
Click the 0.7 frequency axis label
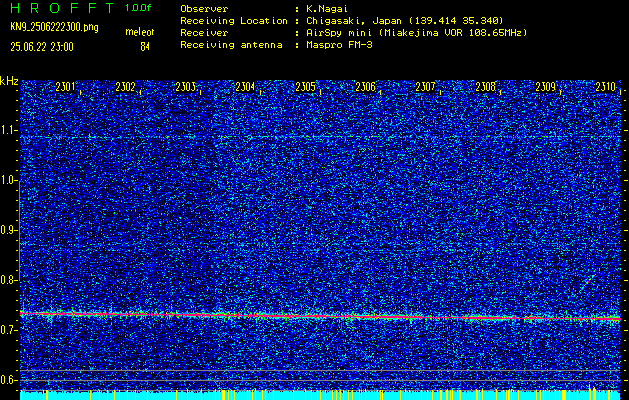pos(8,330)
